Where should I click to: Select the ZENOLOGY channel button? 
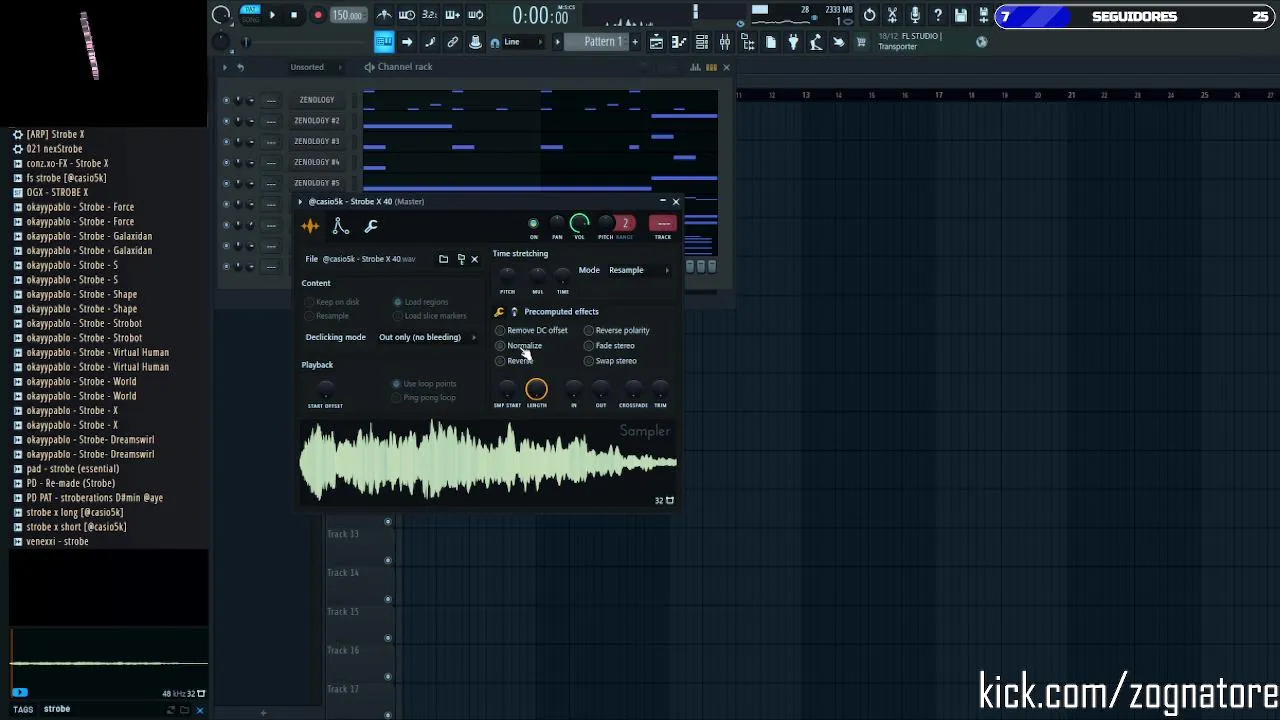pos(317,100)
